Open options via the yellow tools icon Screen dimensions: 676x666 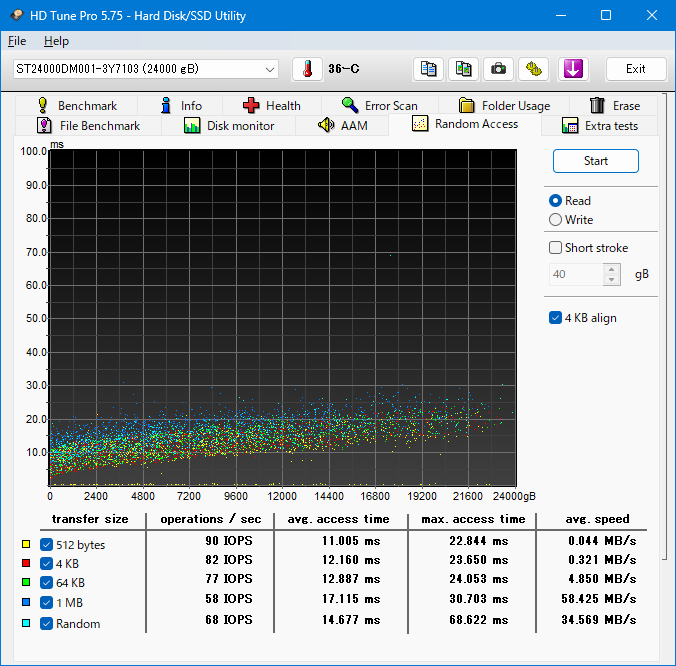534,69
